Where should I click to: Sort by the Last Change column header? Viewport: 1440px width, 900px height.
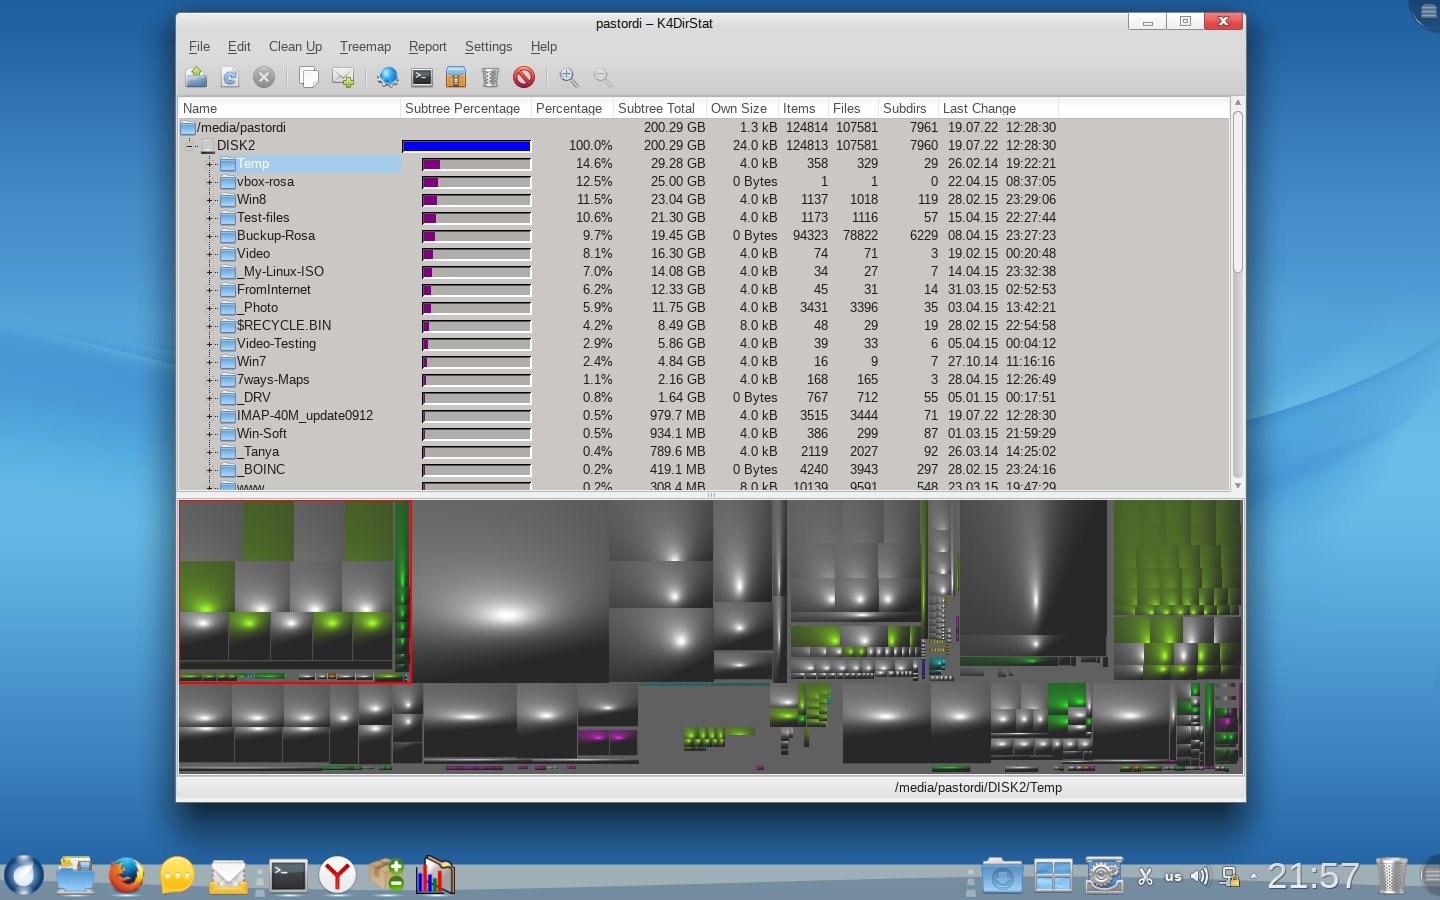click(979, 108)
